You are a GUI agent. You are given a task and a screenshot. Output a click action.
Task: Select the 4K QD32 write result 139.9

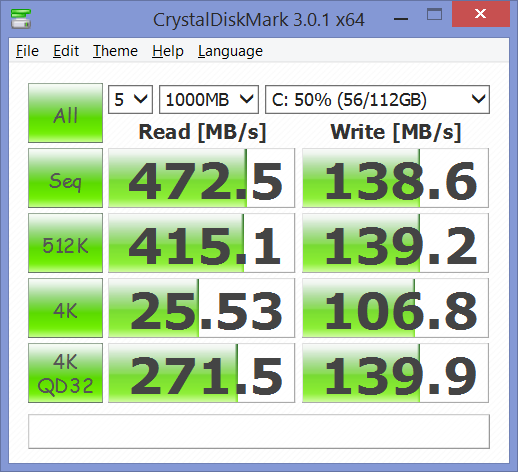coord(395,373)
